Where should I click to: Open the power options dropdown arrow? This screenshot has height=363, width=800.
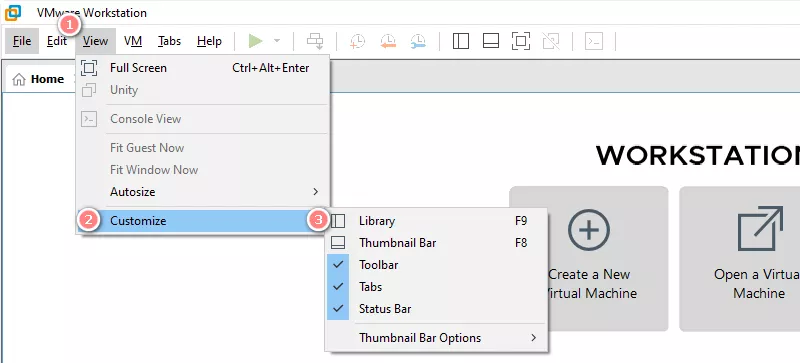pyautogui.click(x=277, y=41)
